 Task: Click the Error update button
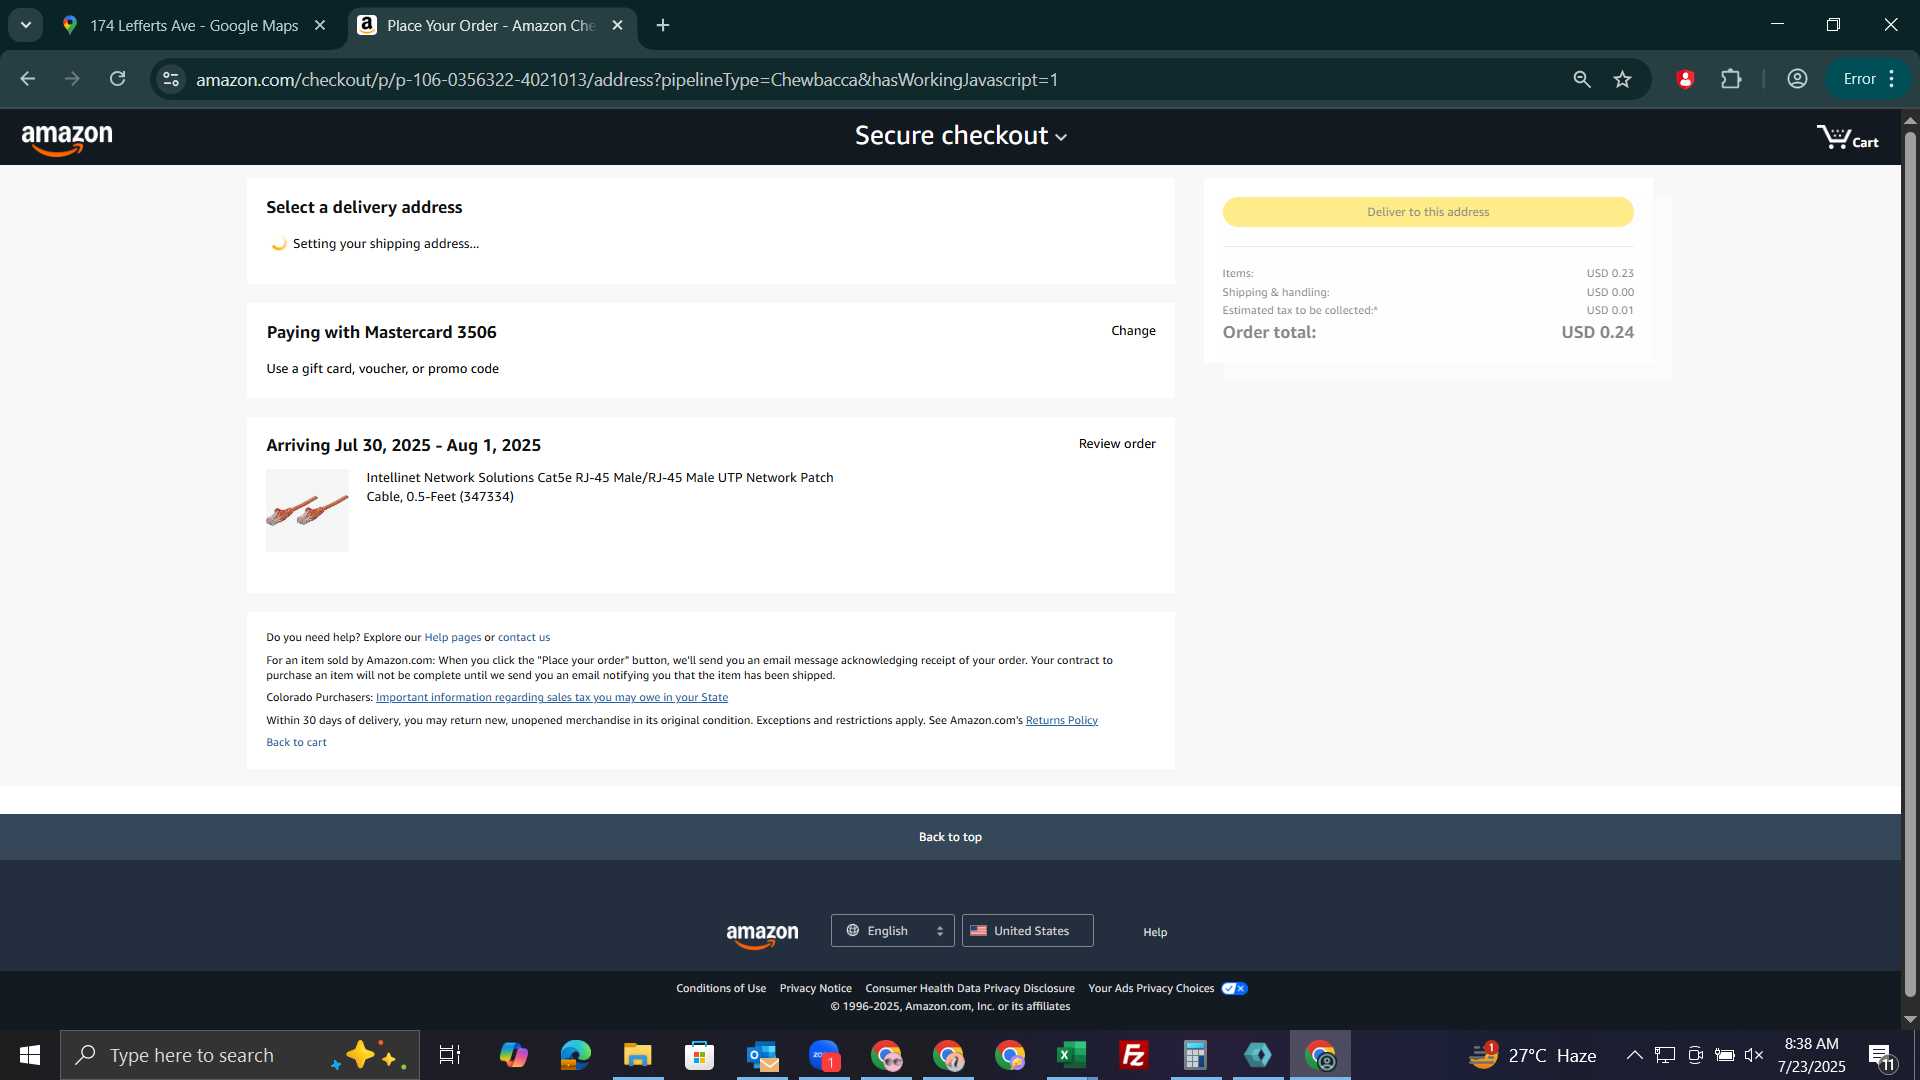point(1859,79)
